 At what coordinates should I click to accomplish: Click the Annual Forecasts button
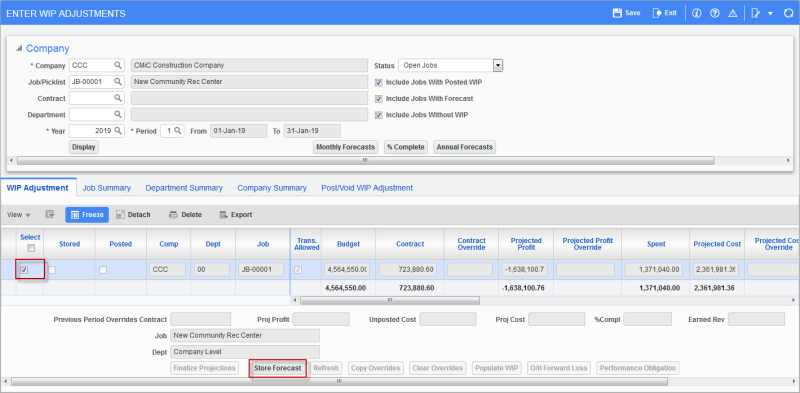pos(464,147)
